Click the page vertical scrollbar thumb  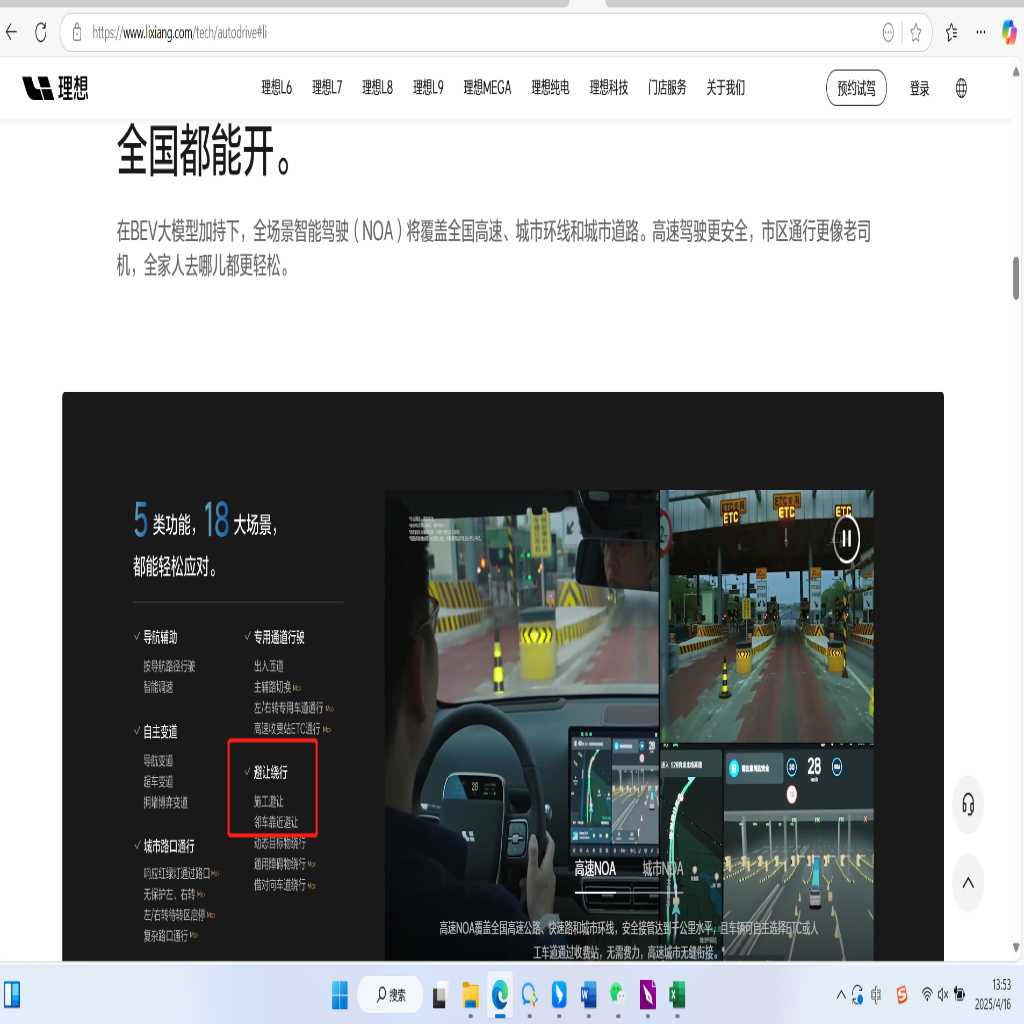(x=1016, y=278)
